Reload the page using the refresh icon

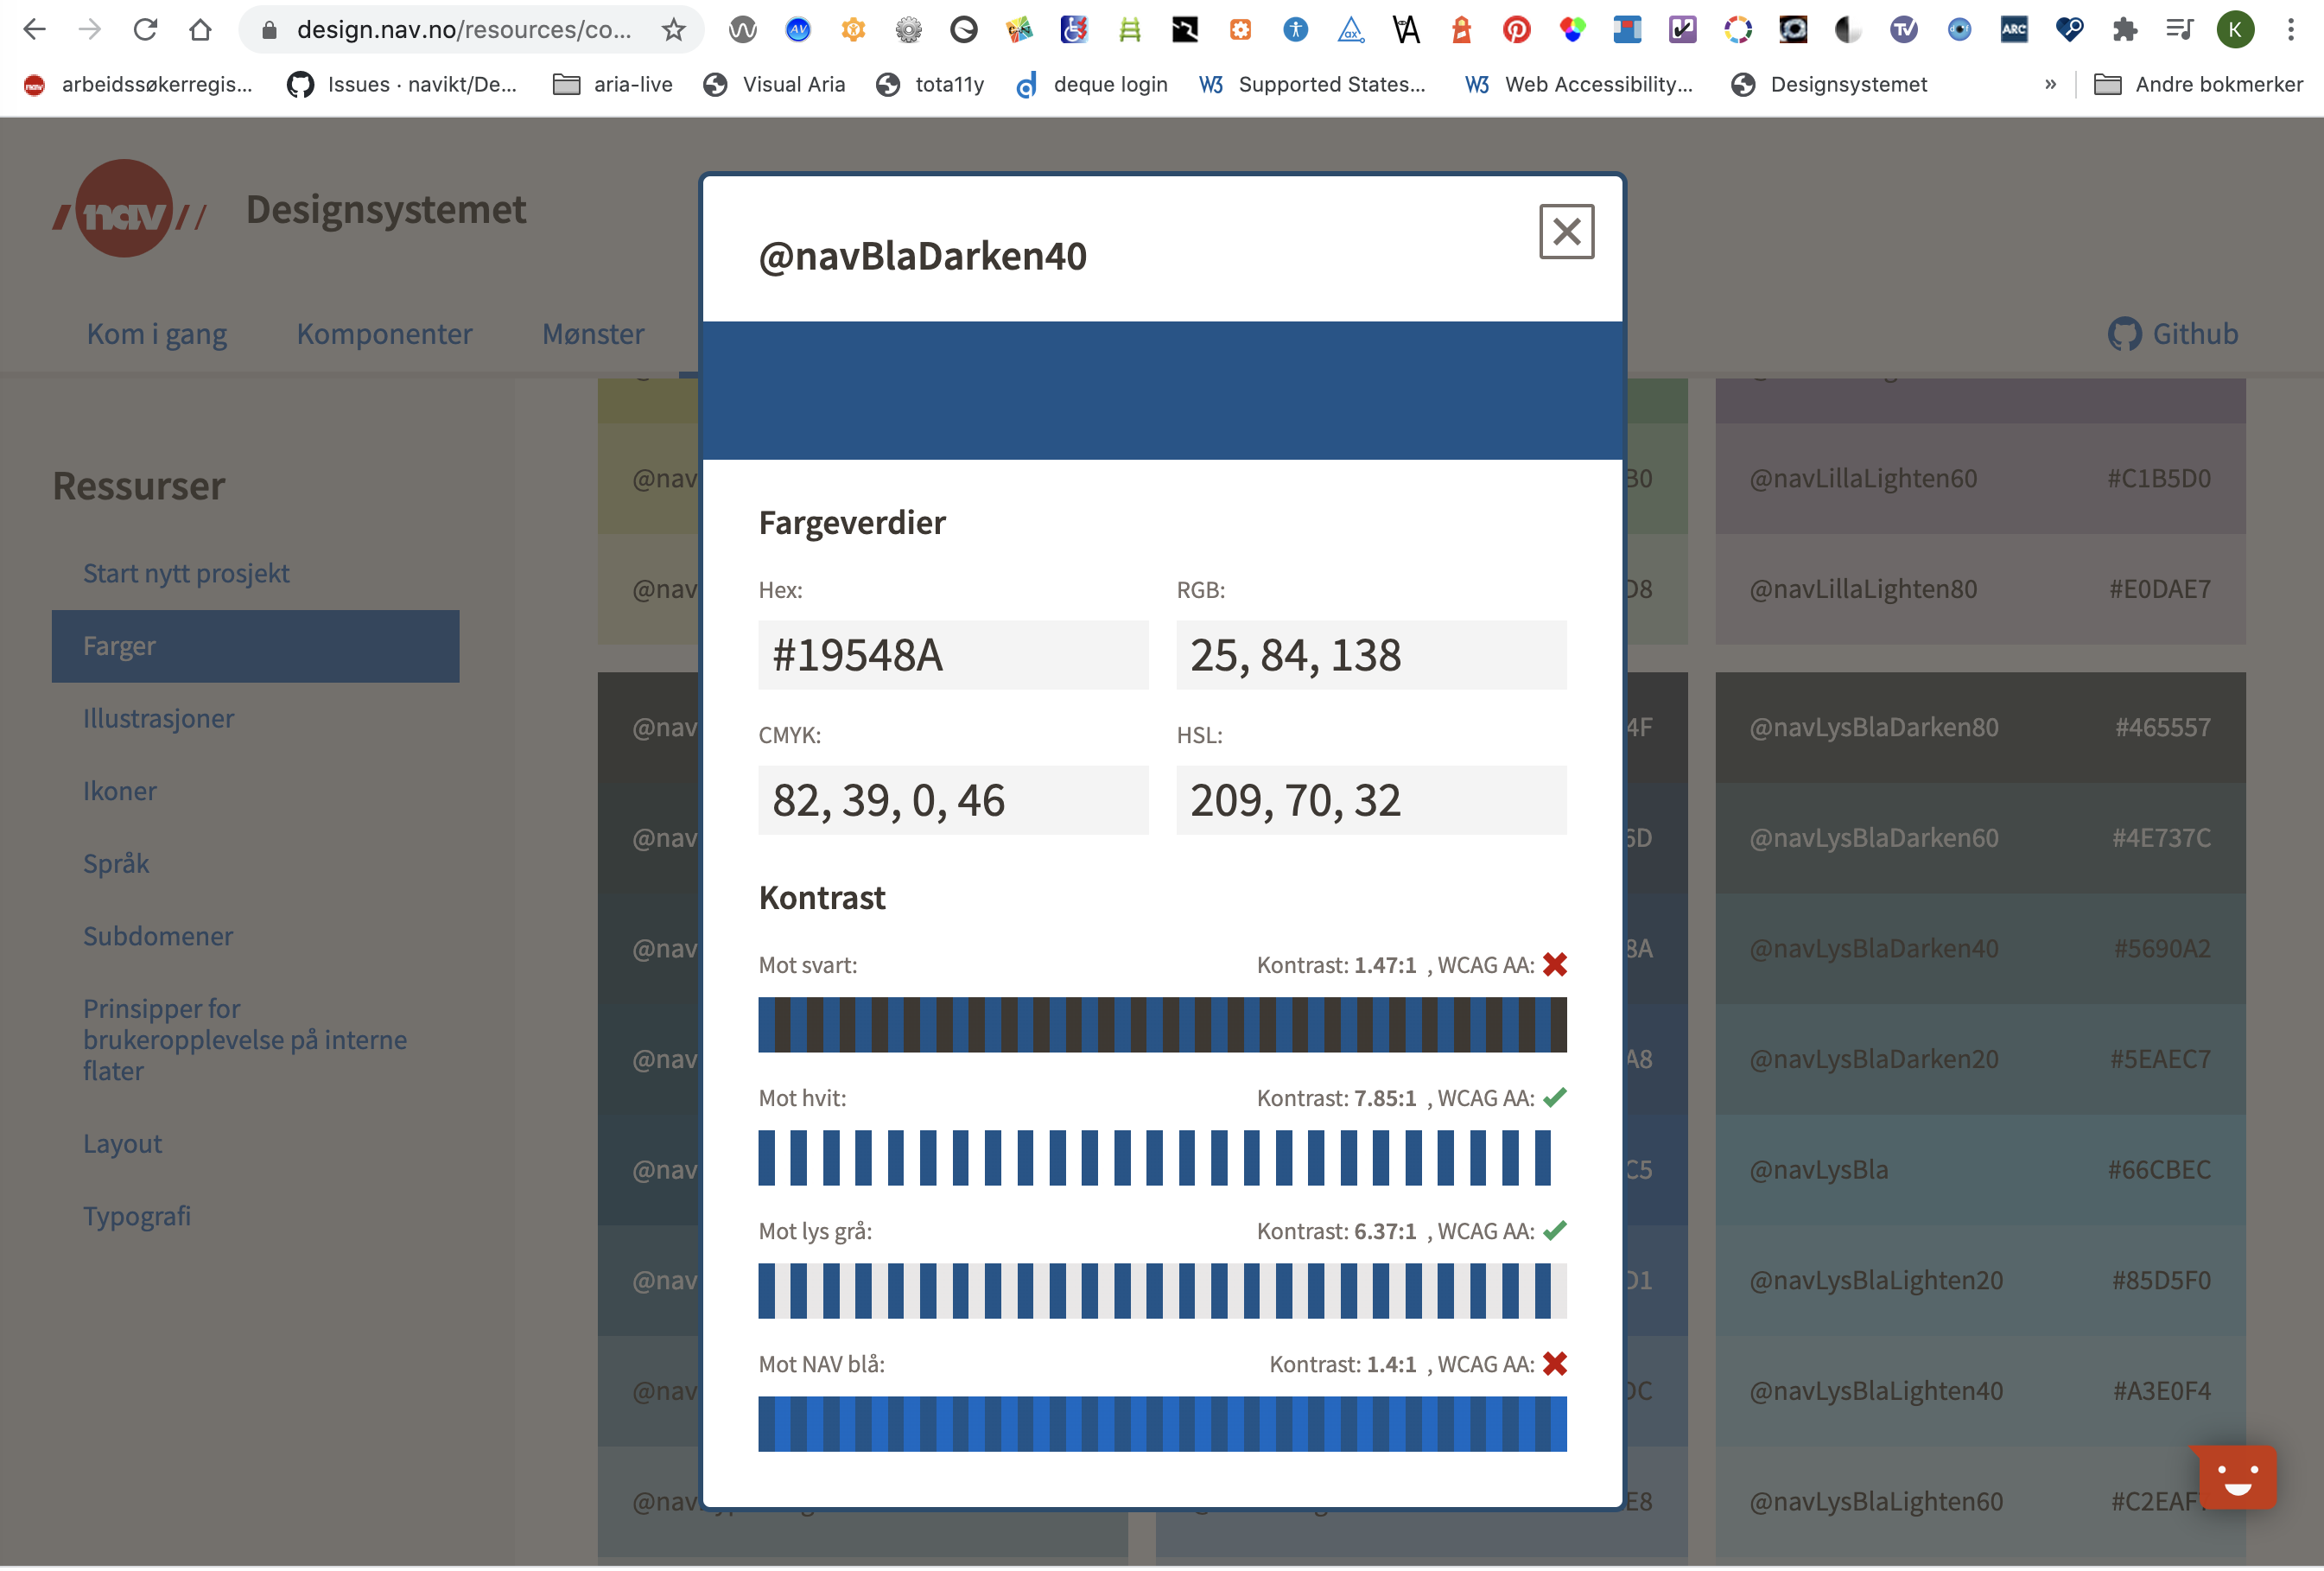point(146,30)
